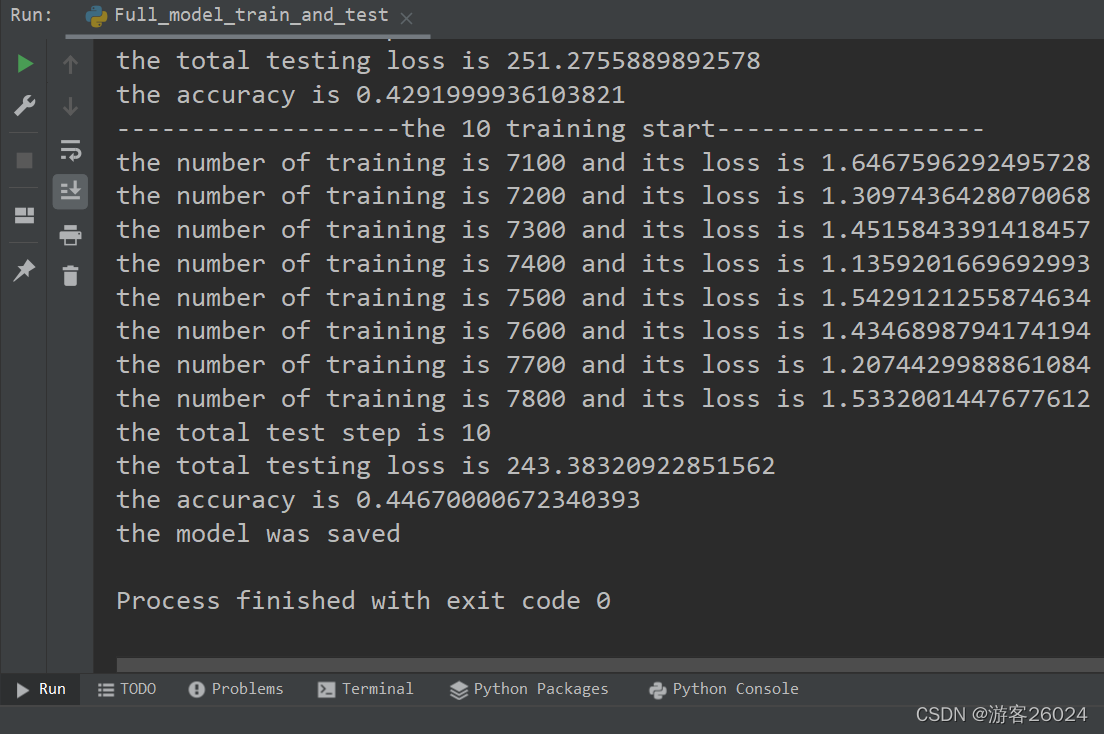1104x734 pixels.
Task: Open the Python Packages tool window
Action: (x=529, y=689)
